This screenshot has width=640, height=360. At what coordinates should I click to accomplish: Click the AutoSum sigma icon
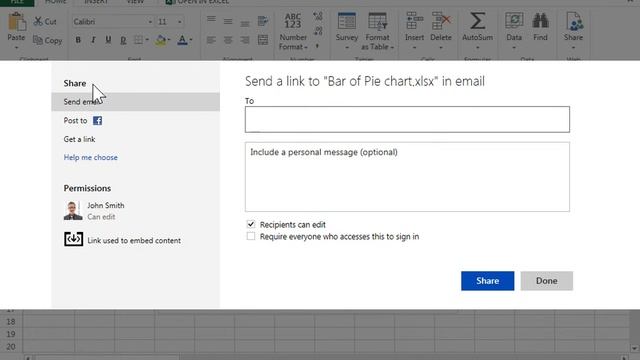(x=477, y=21)
